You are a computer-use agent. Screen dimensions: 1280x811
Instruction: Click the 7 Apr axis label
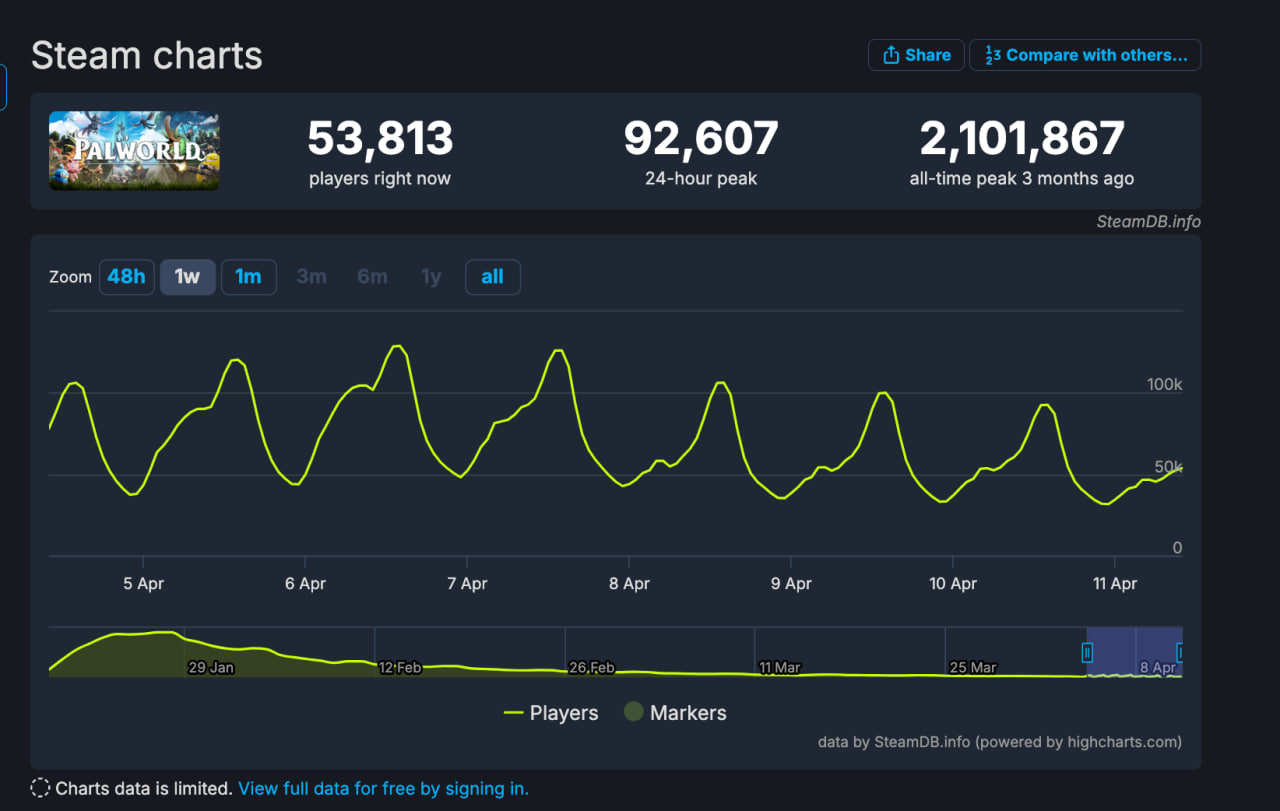tap(467, 584)
